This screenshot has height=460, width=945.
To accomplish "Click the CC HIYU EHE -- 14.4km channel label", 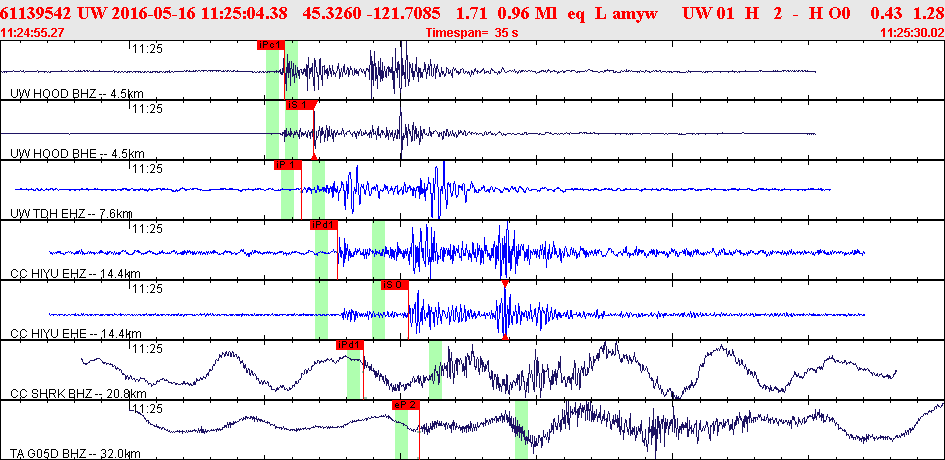I will point(76,333).
